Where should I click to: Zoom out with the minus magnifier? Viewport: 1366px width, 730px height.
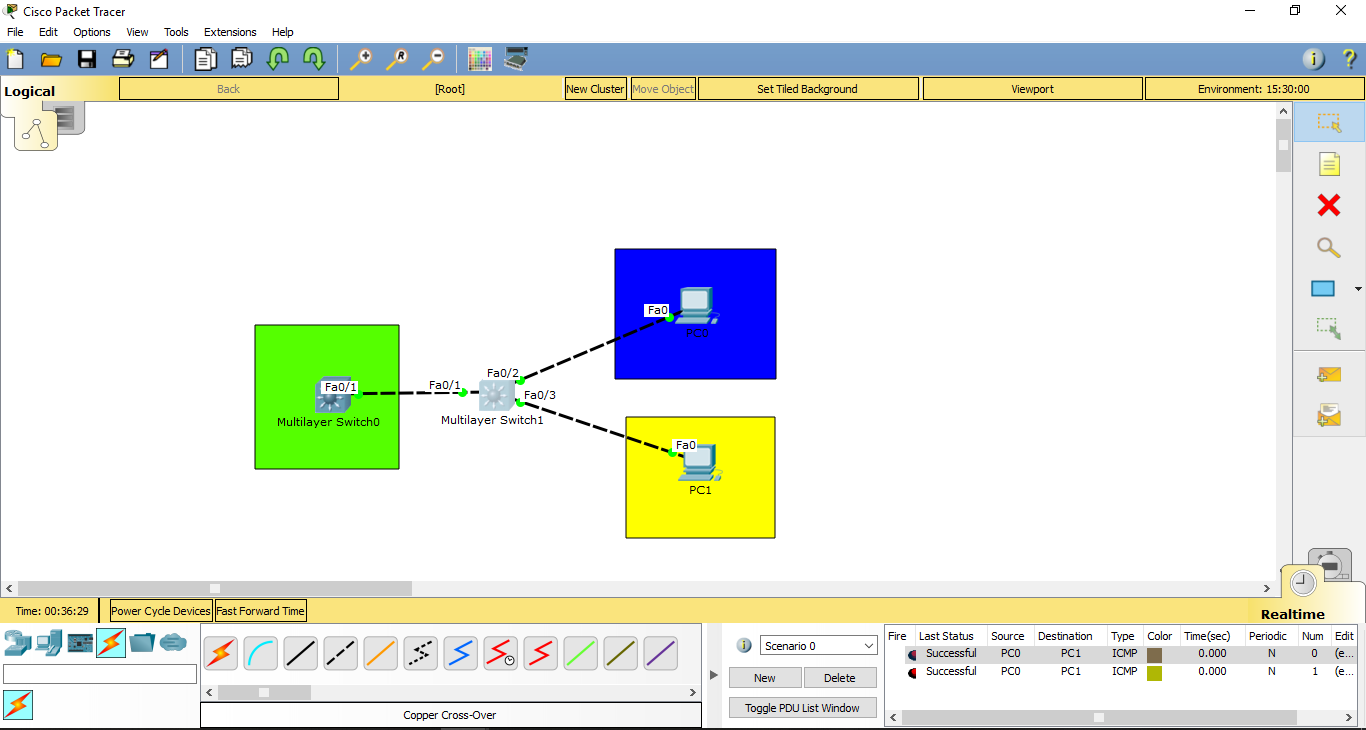point(432,59)
